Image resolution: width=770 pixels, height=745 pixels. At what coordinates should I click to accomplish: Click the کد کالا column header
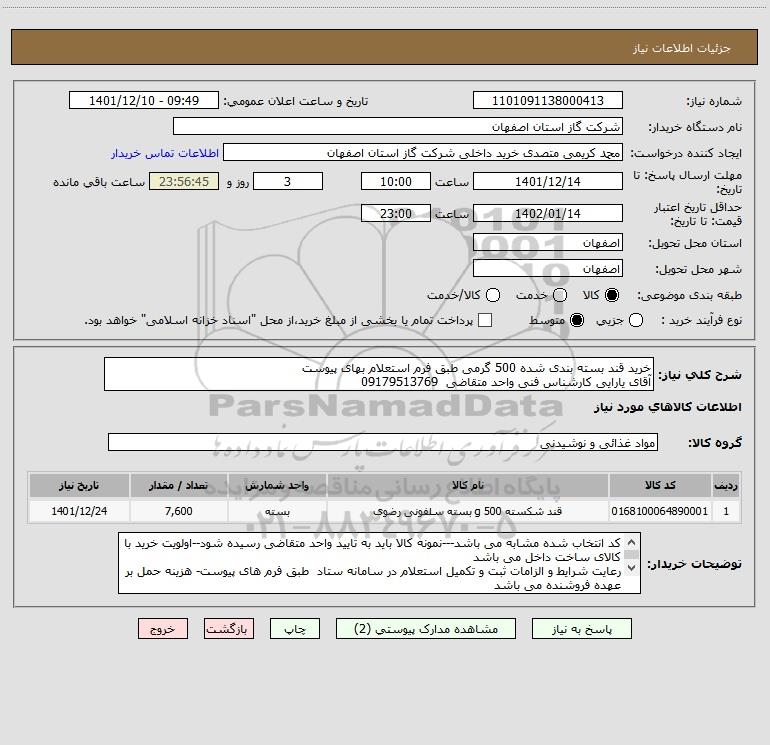660,485
